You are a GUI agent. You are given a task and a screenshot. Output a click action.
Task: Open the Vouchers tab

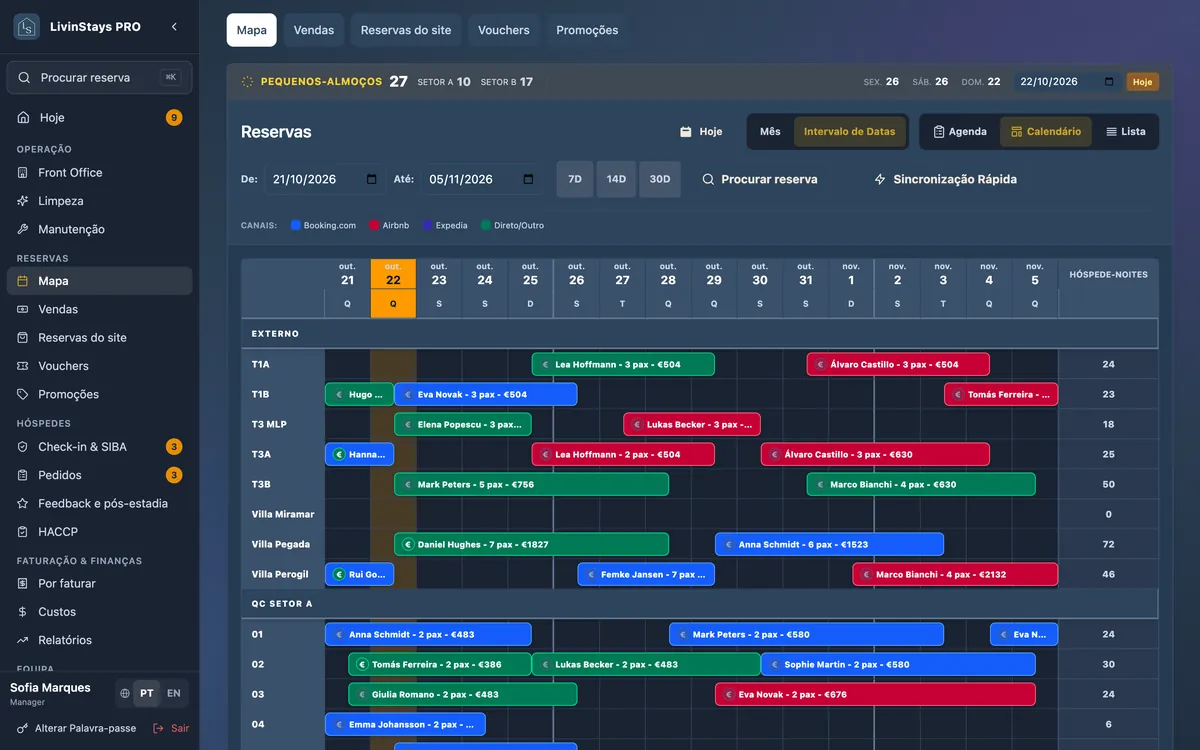(x=504, y=31)
